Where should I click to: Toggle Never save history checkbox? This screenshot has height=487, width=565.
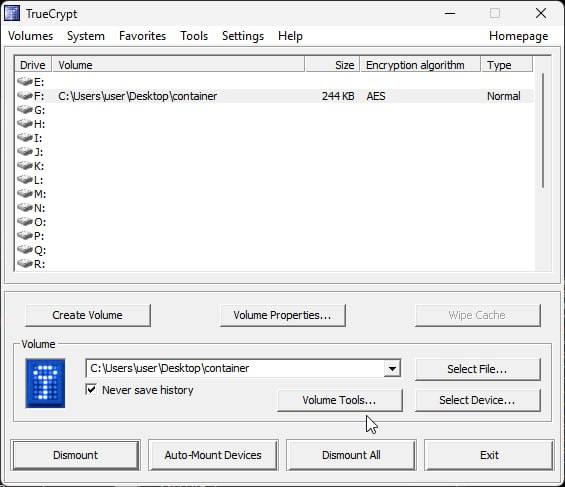coord(91,389)
